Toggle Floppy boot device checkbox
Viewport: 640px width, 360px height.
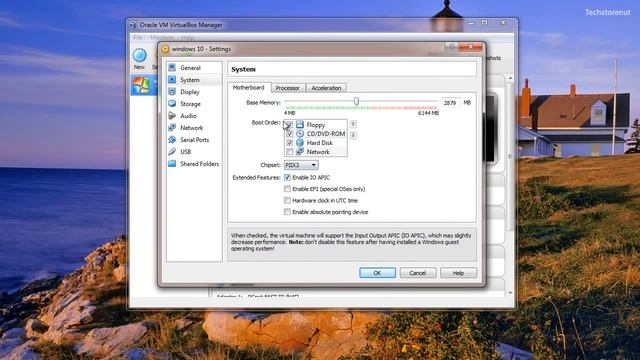(x=289, y=124)
